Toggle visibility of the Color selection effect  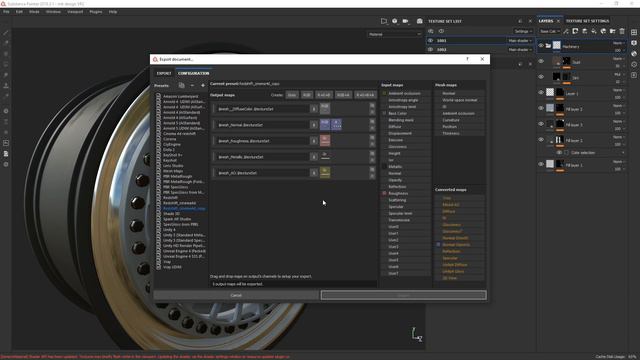[x=559, y=153]
